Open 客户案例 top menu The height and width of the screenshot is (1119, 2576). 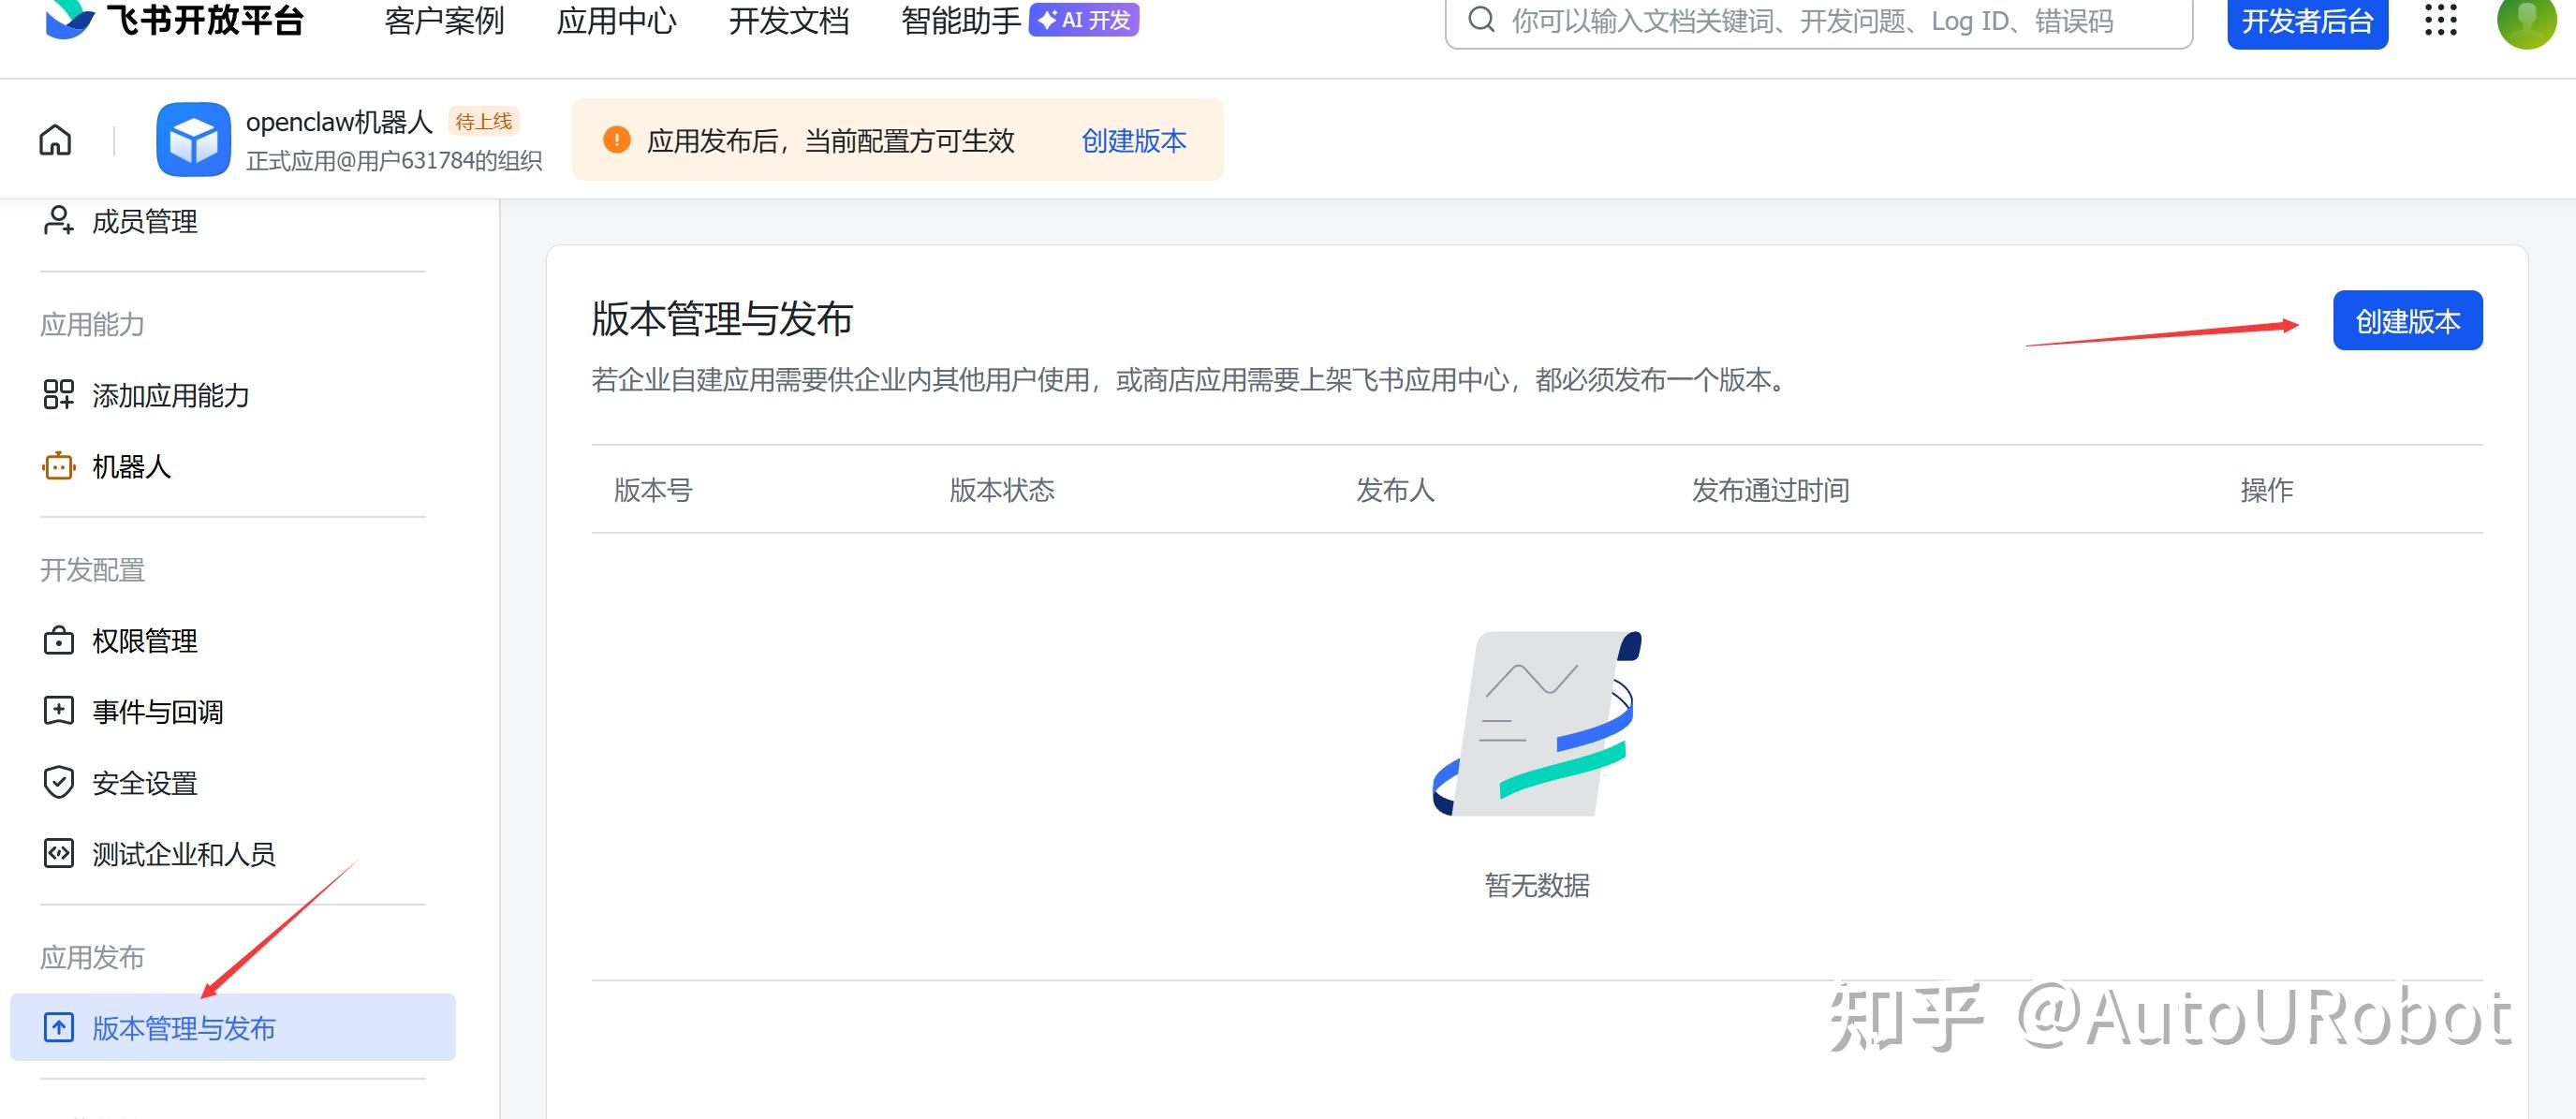pos(444,21)
